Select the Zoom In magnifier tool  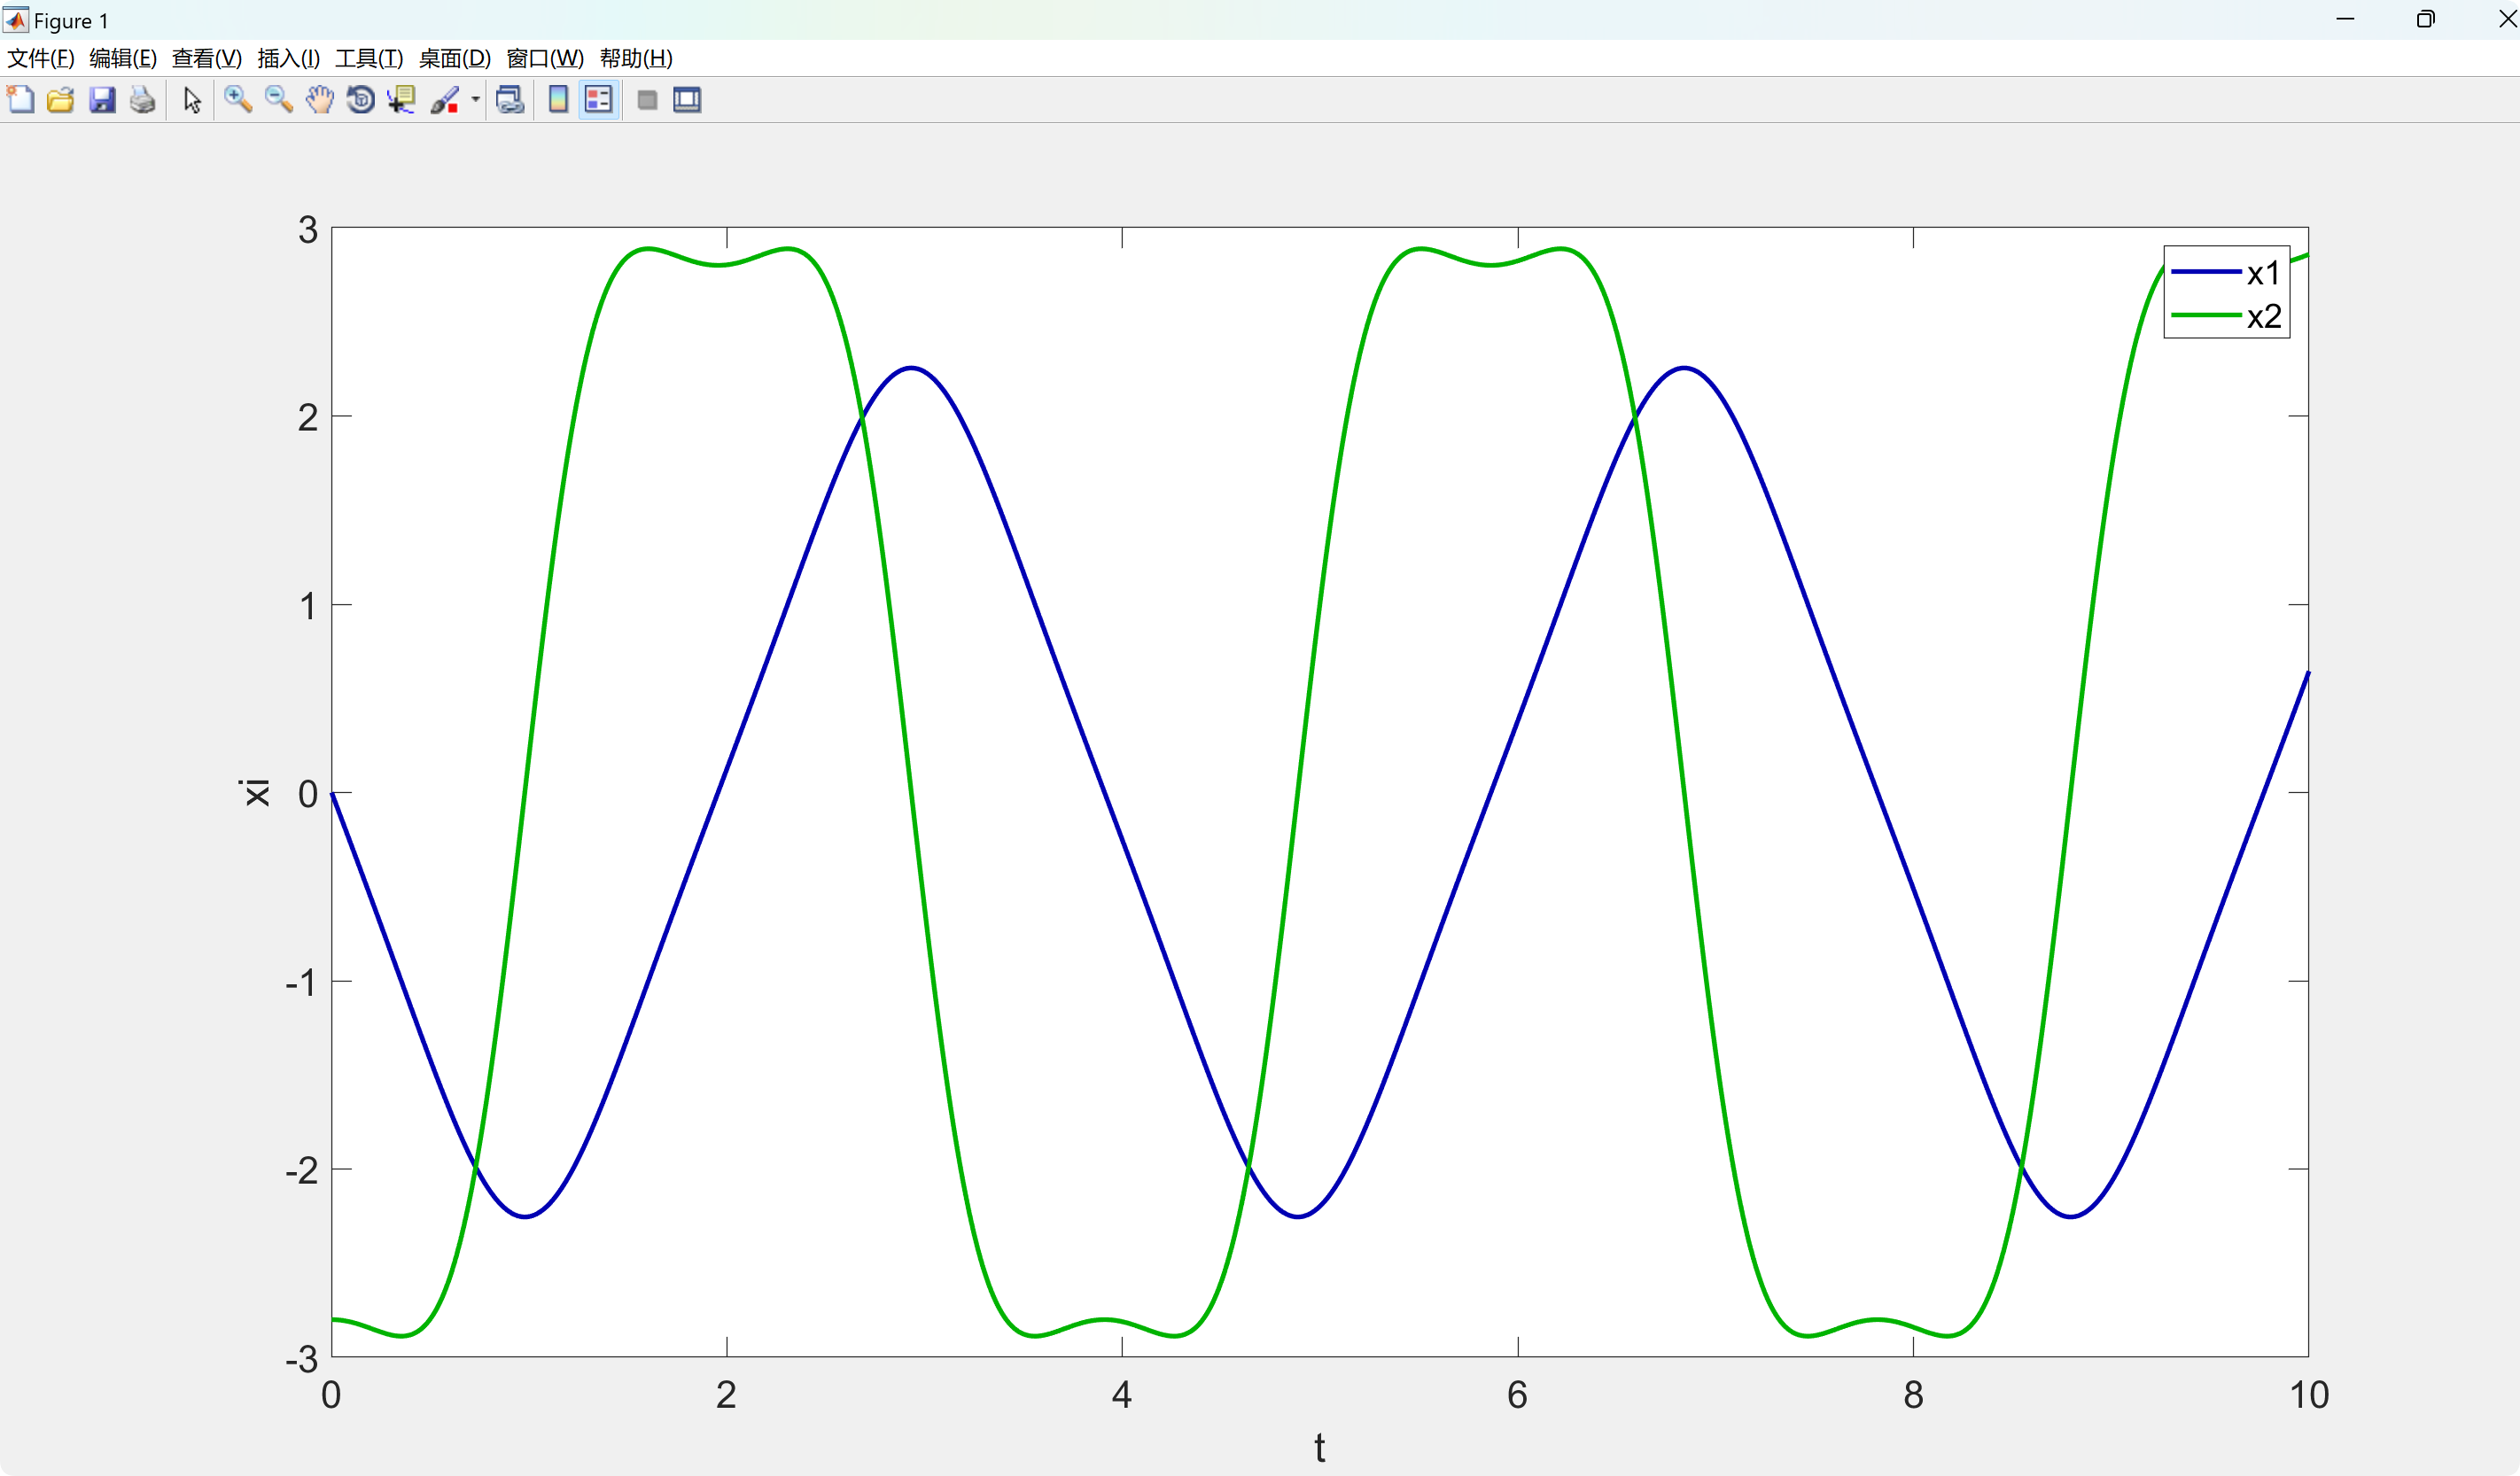point(237,100)
